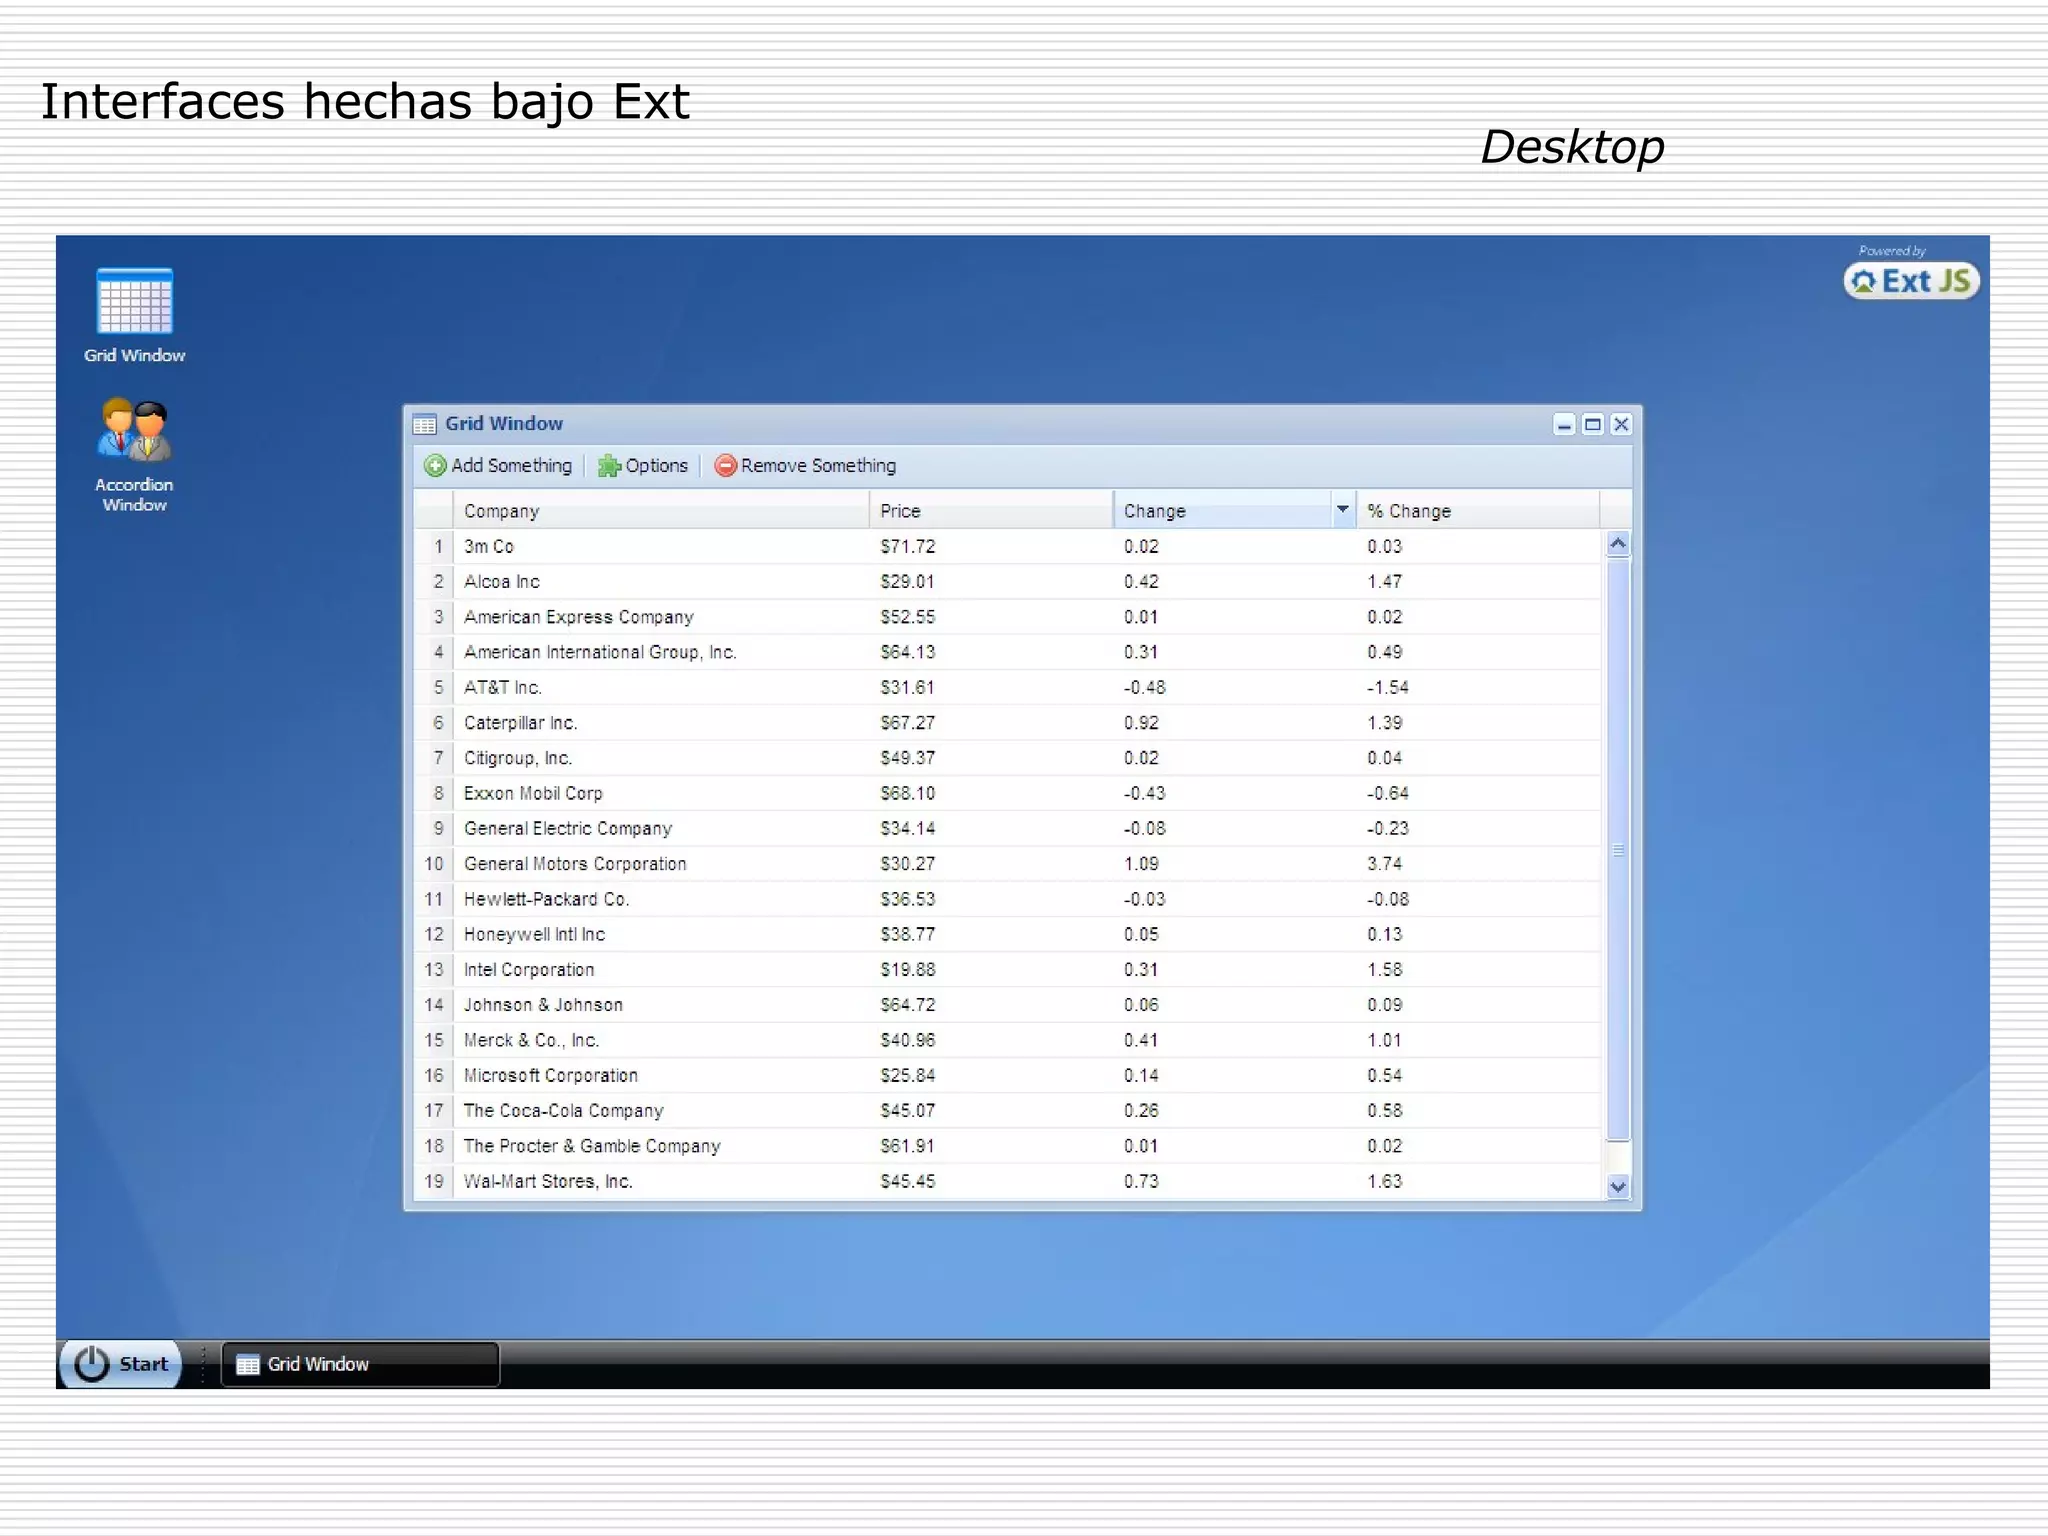Image resolution: width=2048 pixels, height=1536 pixels.
Task: Click price cell $45.45
Action: [x=907, y=1181]
